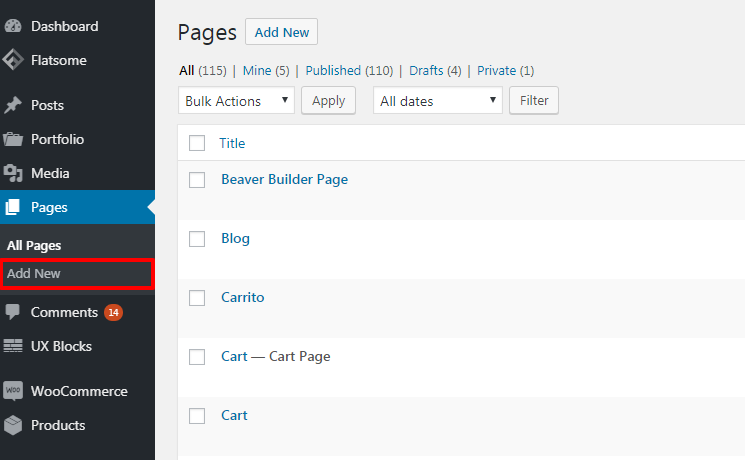
Task: Click the Flatsome diamond icon
Action: click(13, 60)
